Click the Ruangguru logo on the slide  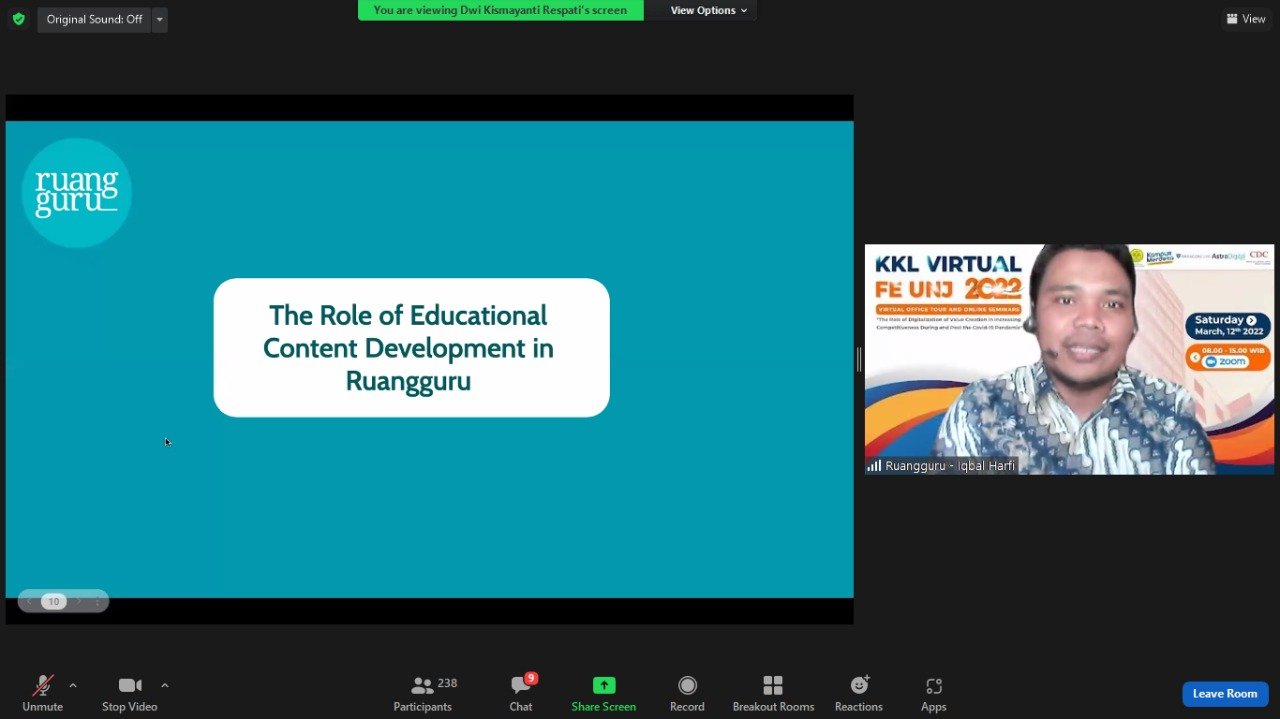coord(77,193)
